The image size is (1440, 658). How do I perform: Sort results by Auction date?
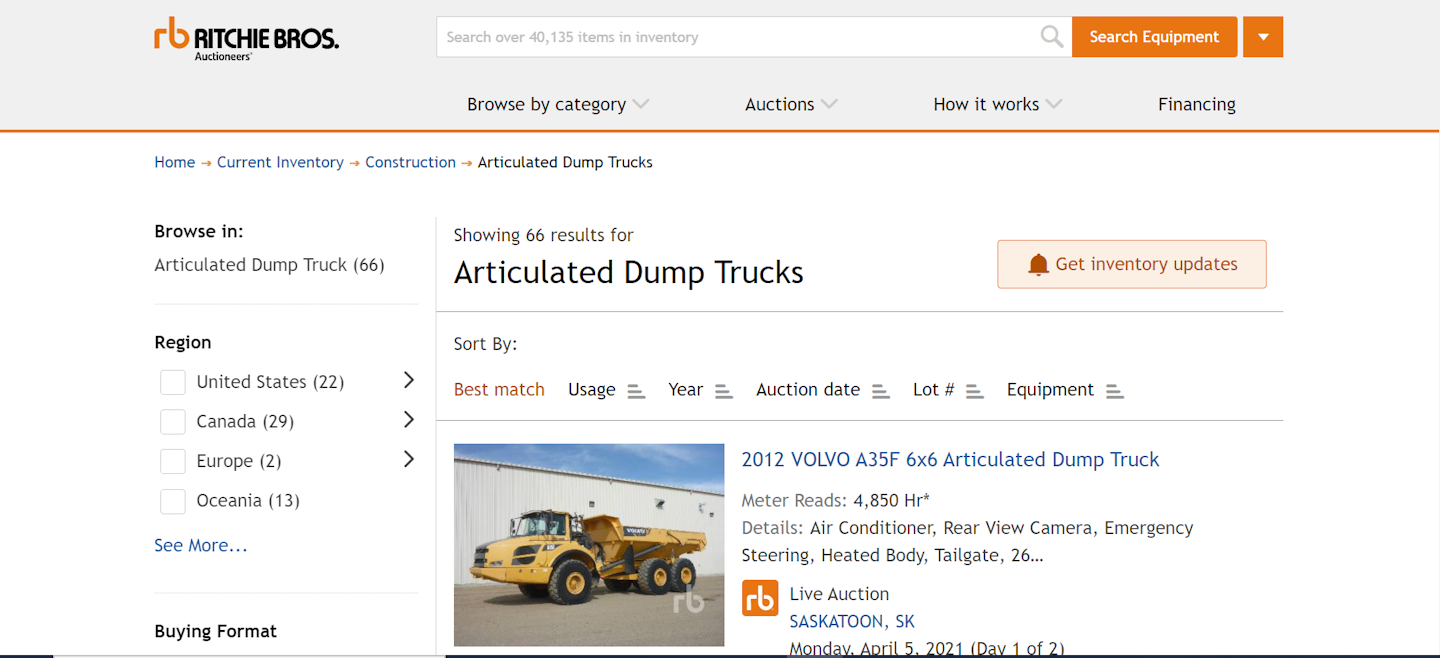(808, 390)
